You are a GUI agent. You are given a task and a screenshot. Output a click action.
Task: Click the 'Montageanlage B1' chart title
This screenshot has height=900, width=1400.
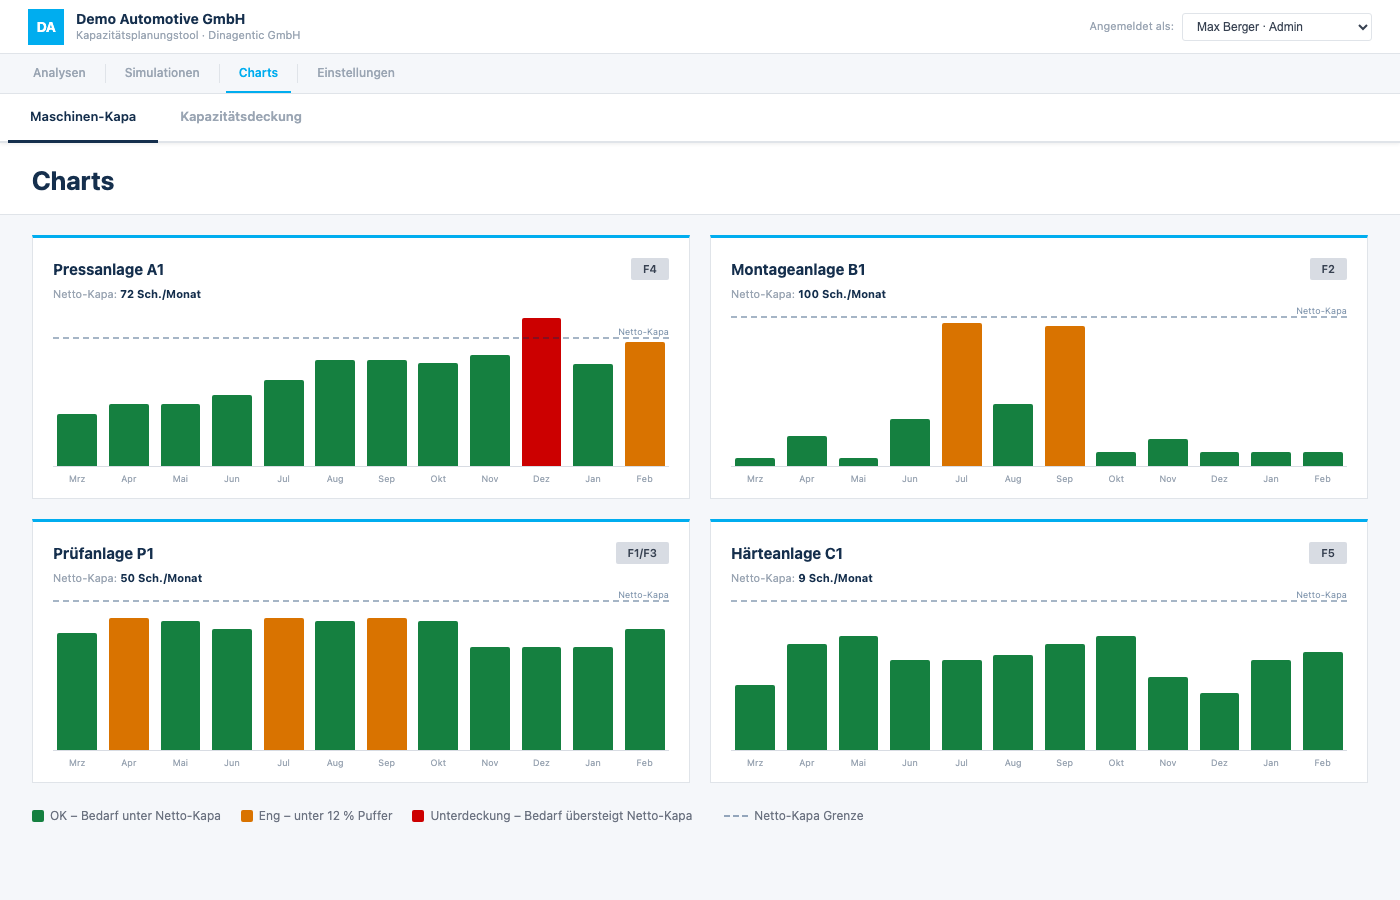pos(798,270)
